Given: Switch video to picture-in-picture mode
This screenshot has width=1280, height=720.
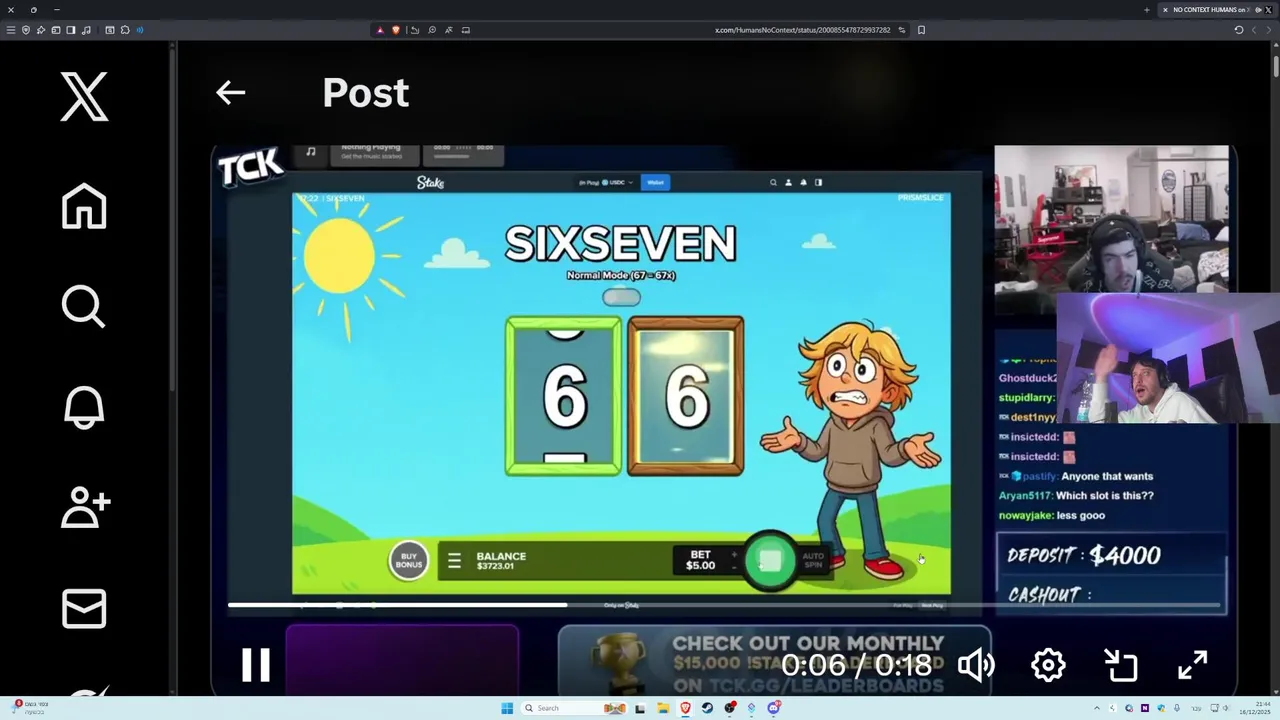Looking at the screenshot, I should (1121, 665).
